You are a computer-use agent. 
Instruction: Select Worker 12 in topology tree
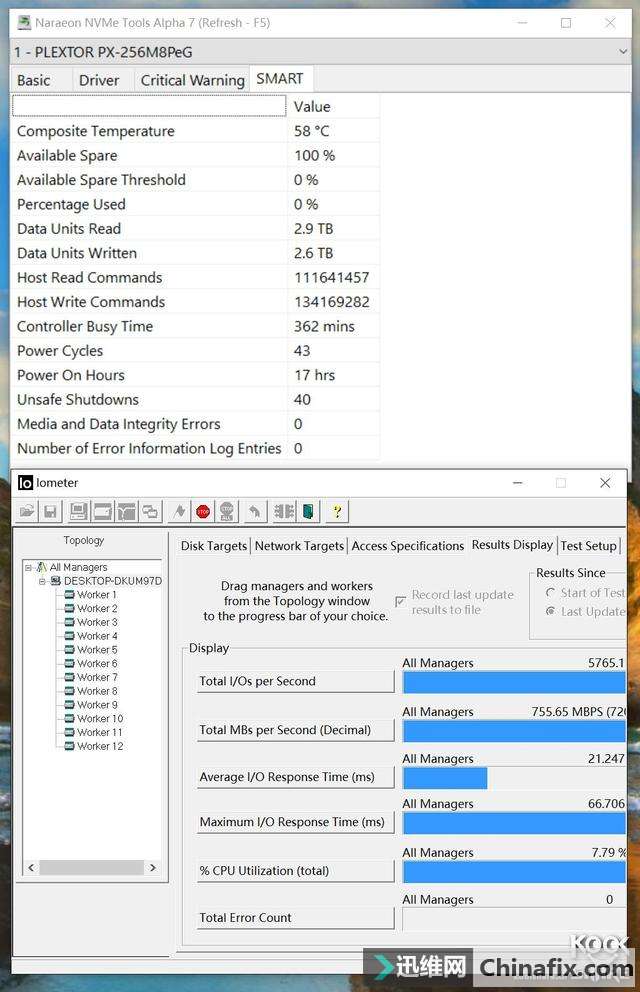[94, 747]
